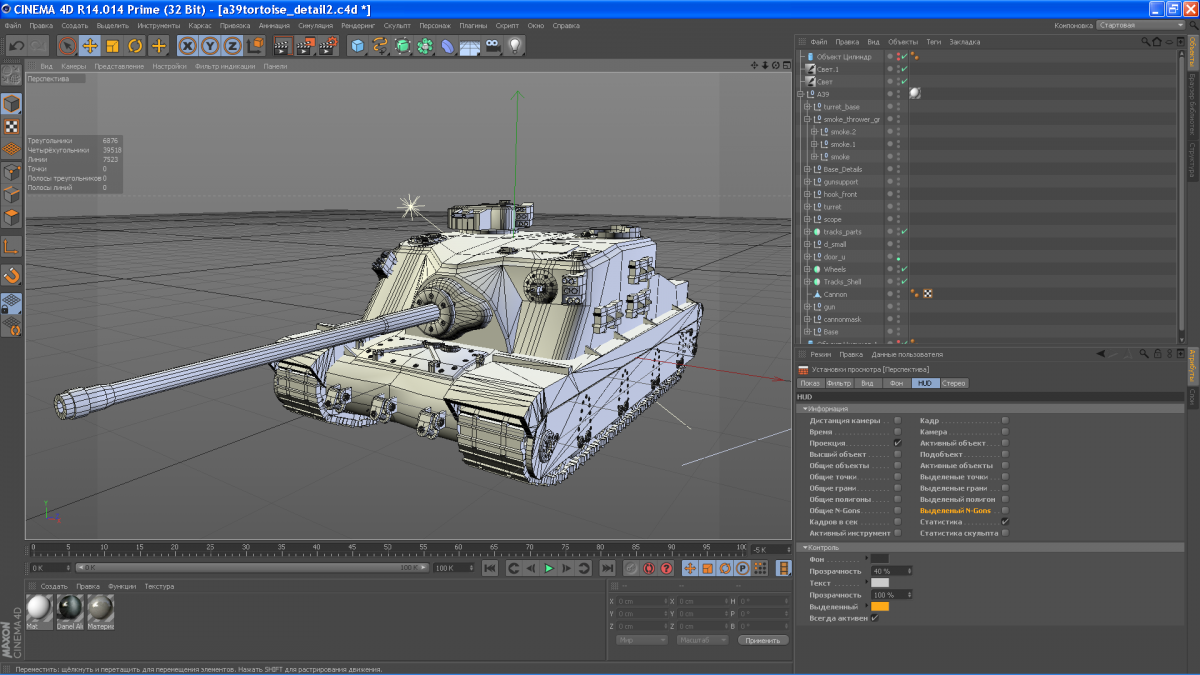Viewport: 1200px width, 675px height.
Task: Select the Rotate tool in the top toolbar
Action: coord(135,45)
